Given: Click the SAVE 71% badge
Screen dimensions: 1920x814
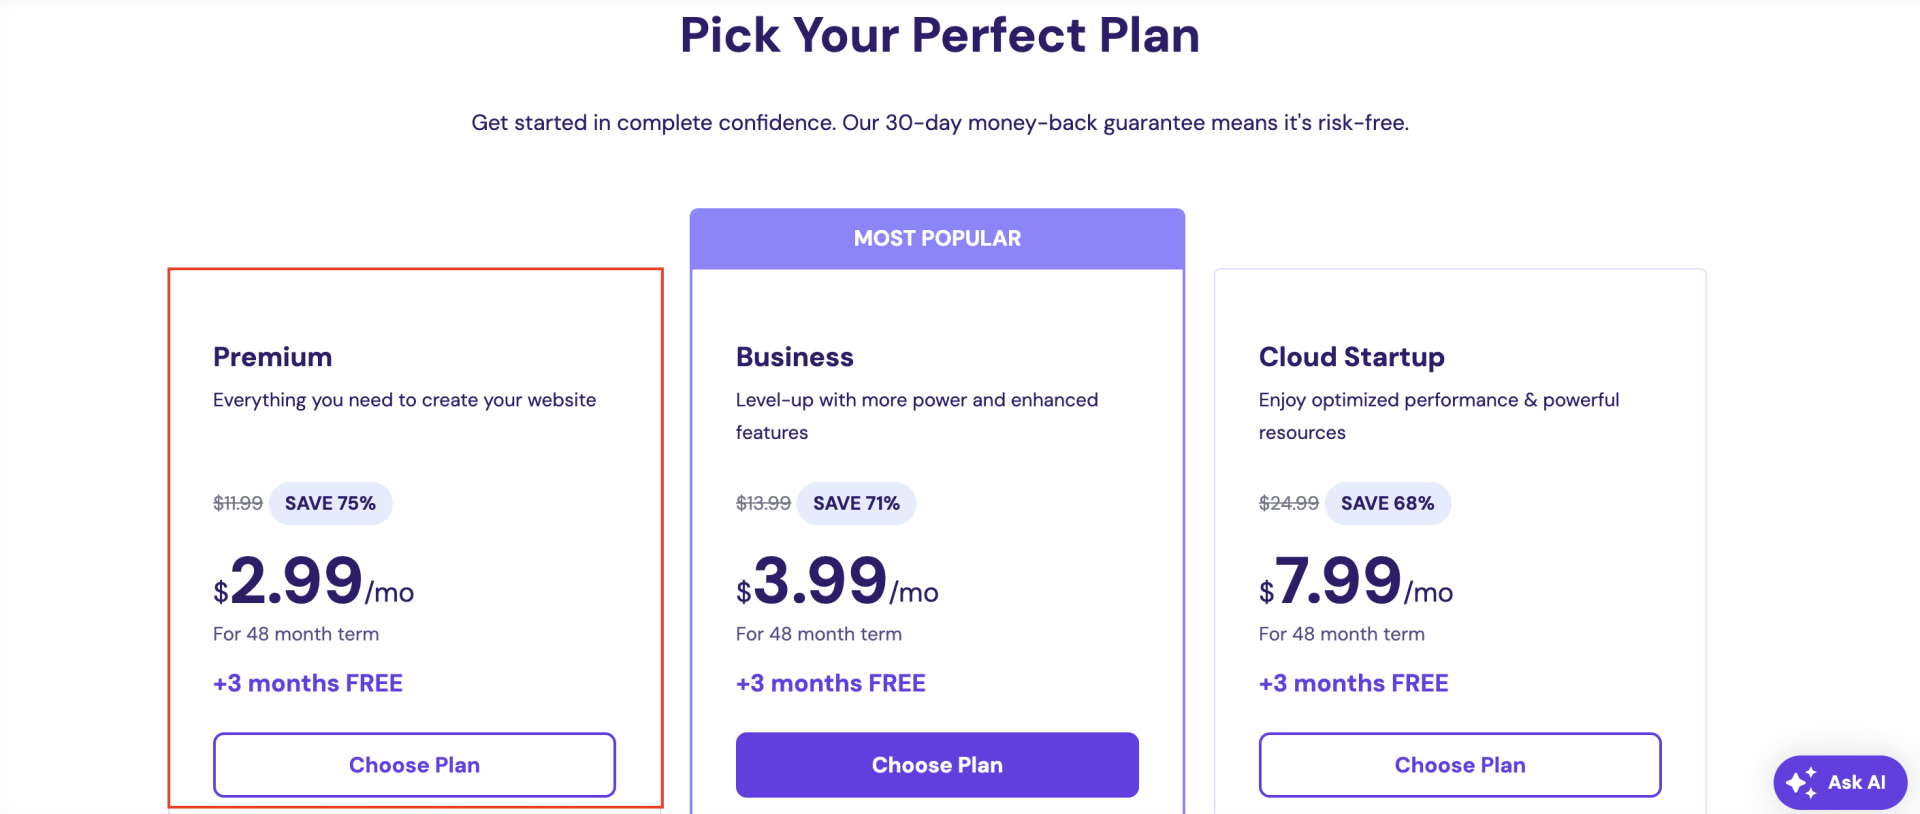Looking at the screenshot, I should click(x=856, y=503).
